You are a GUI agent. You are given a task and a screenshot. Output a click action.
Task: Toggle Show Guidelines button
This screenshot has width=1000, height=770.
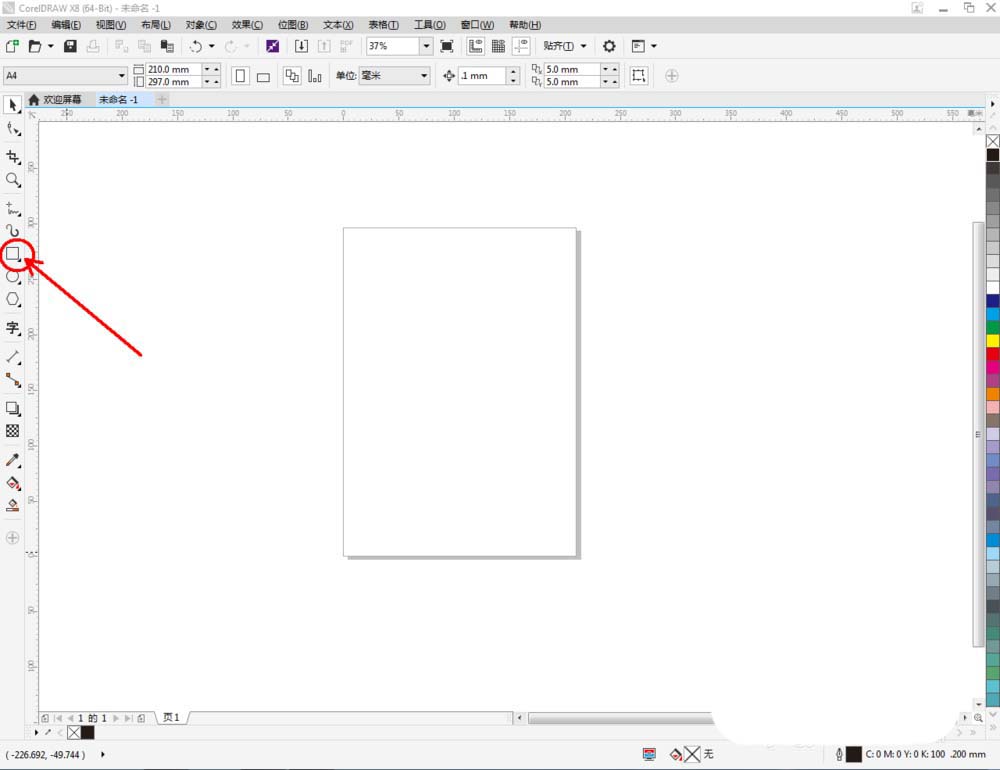(522, 46)
